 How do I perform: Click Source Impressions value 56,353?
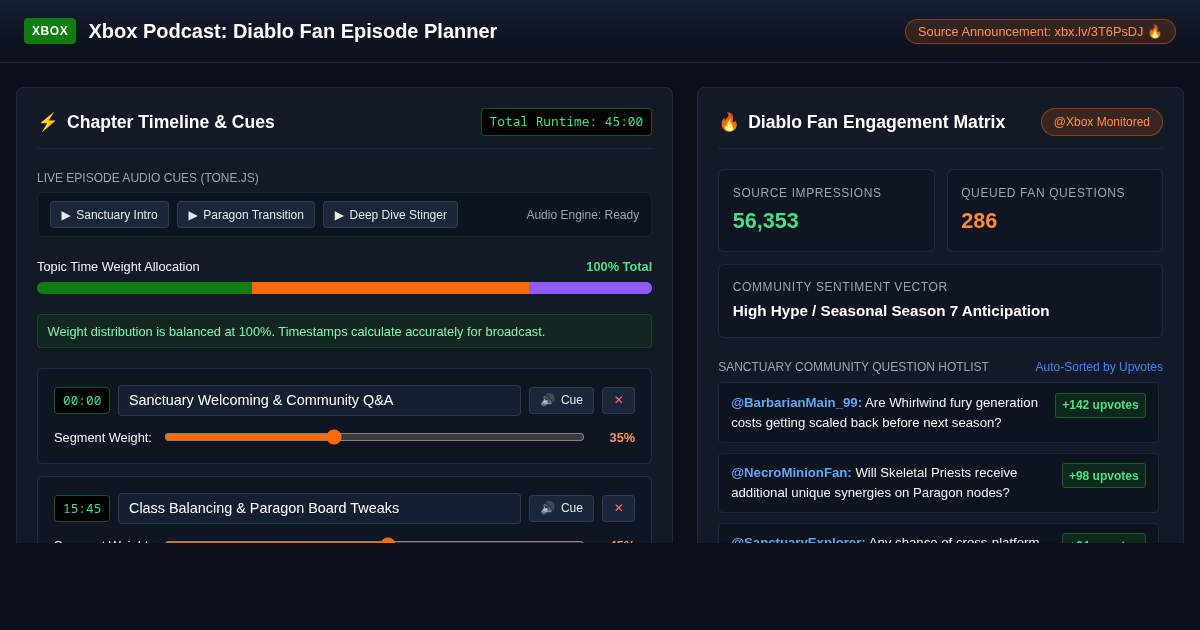[x=766, y=221]
